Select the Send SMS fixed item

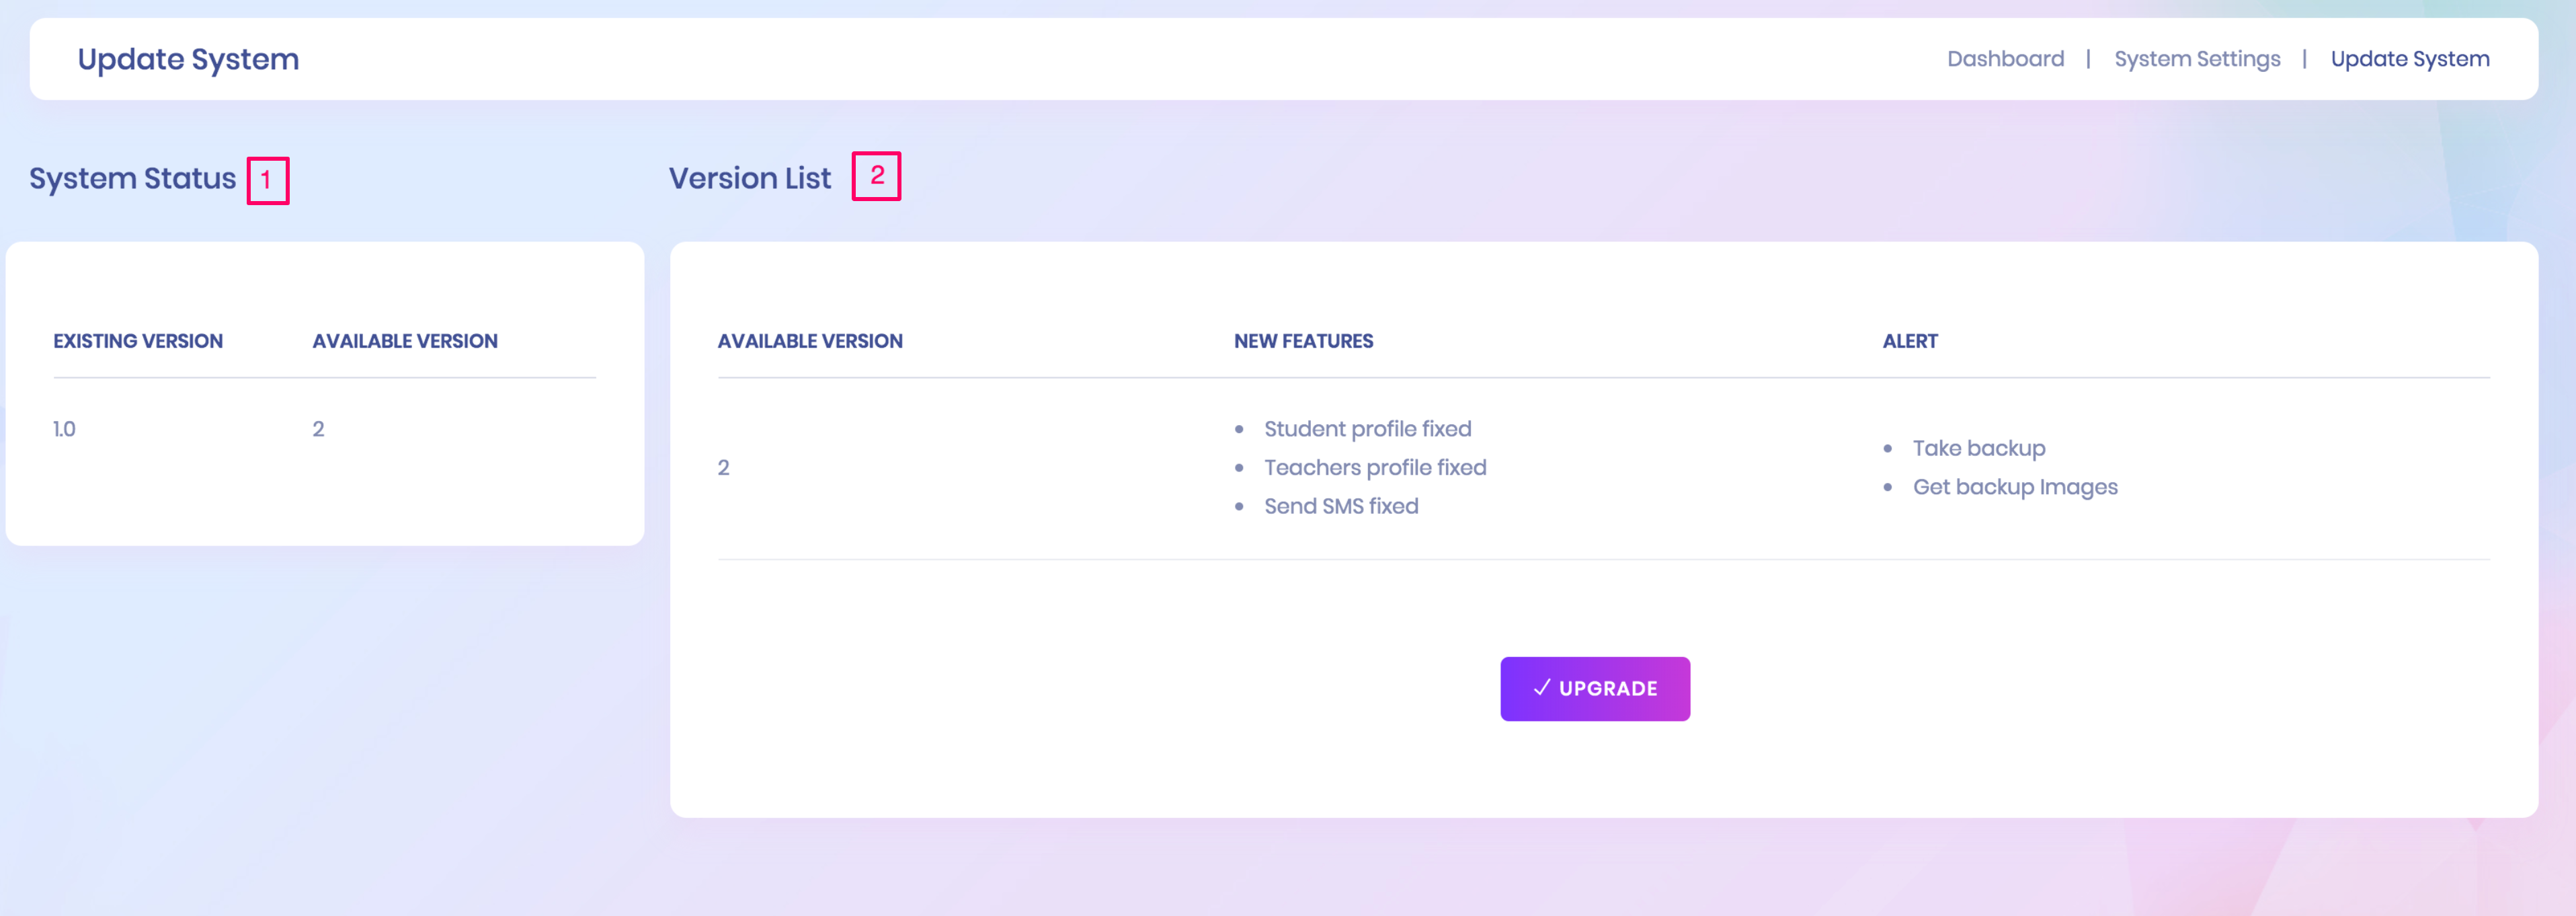(x=1340, y=506)
